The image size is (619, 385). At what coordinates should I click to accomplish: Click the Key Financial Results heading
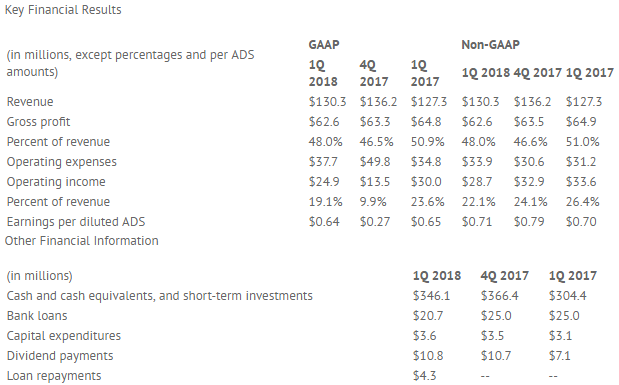[x=63, y=9]
